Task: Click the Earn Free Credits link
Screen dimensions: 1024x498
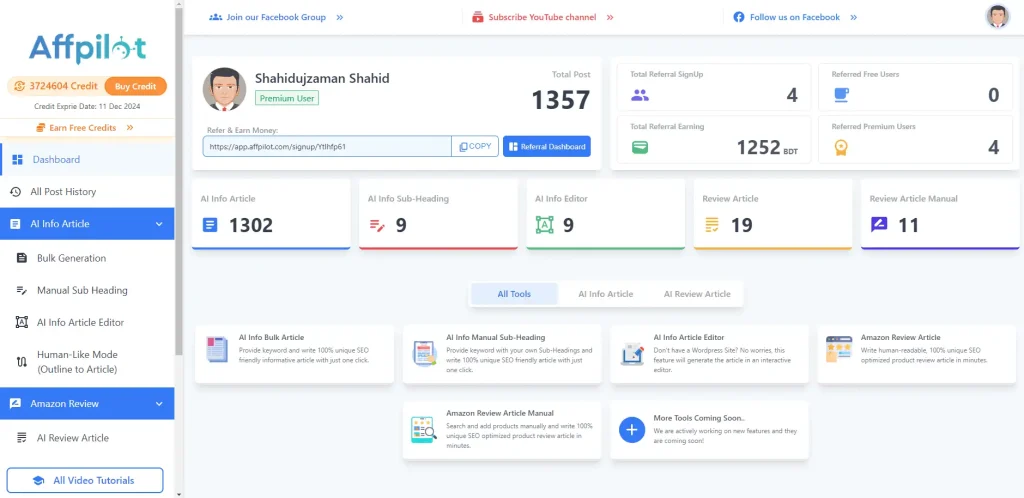Action: click(83, 128)
